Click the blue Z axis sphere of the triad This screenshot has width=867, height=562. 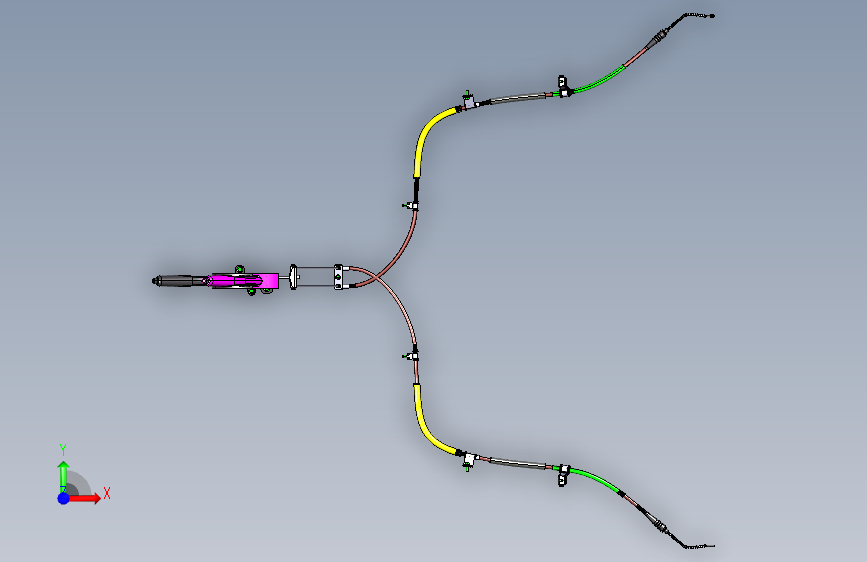64,498
